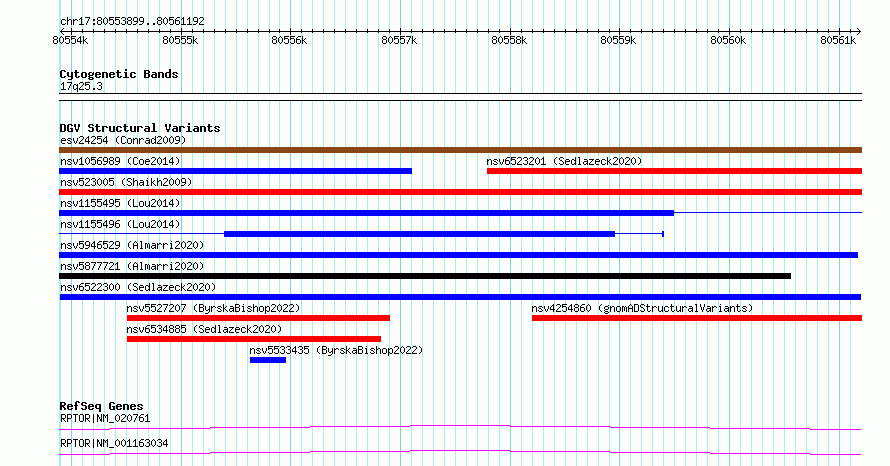Open the nsv523005 (Shaikh2009) label
890x466 pixels.
click(x=126, y=182)
